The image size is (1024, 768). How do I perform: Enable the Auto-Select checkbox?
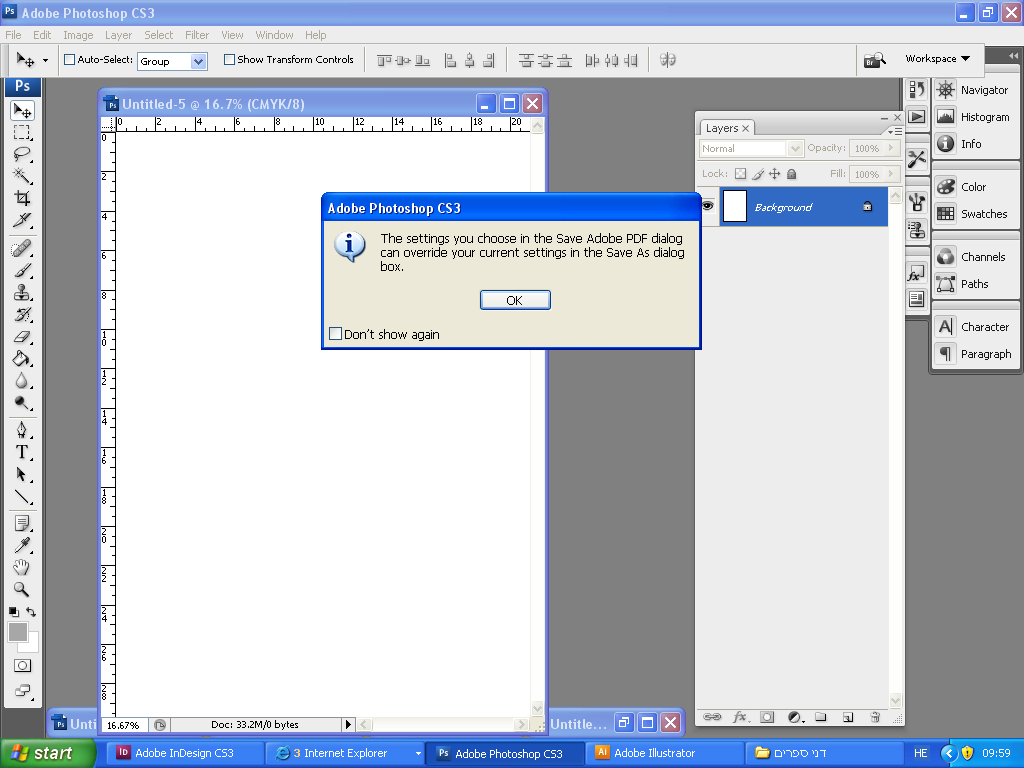pos(70,59)
